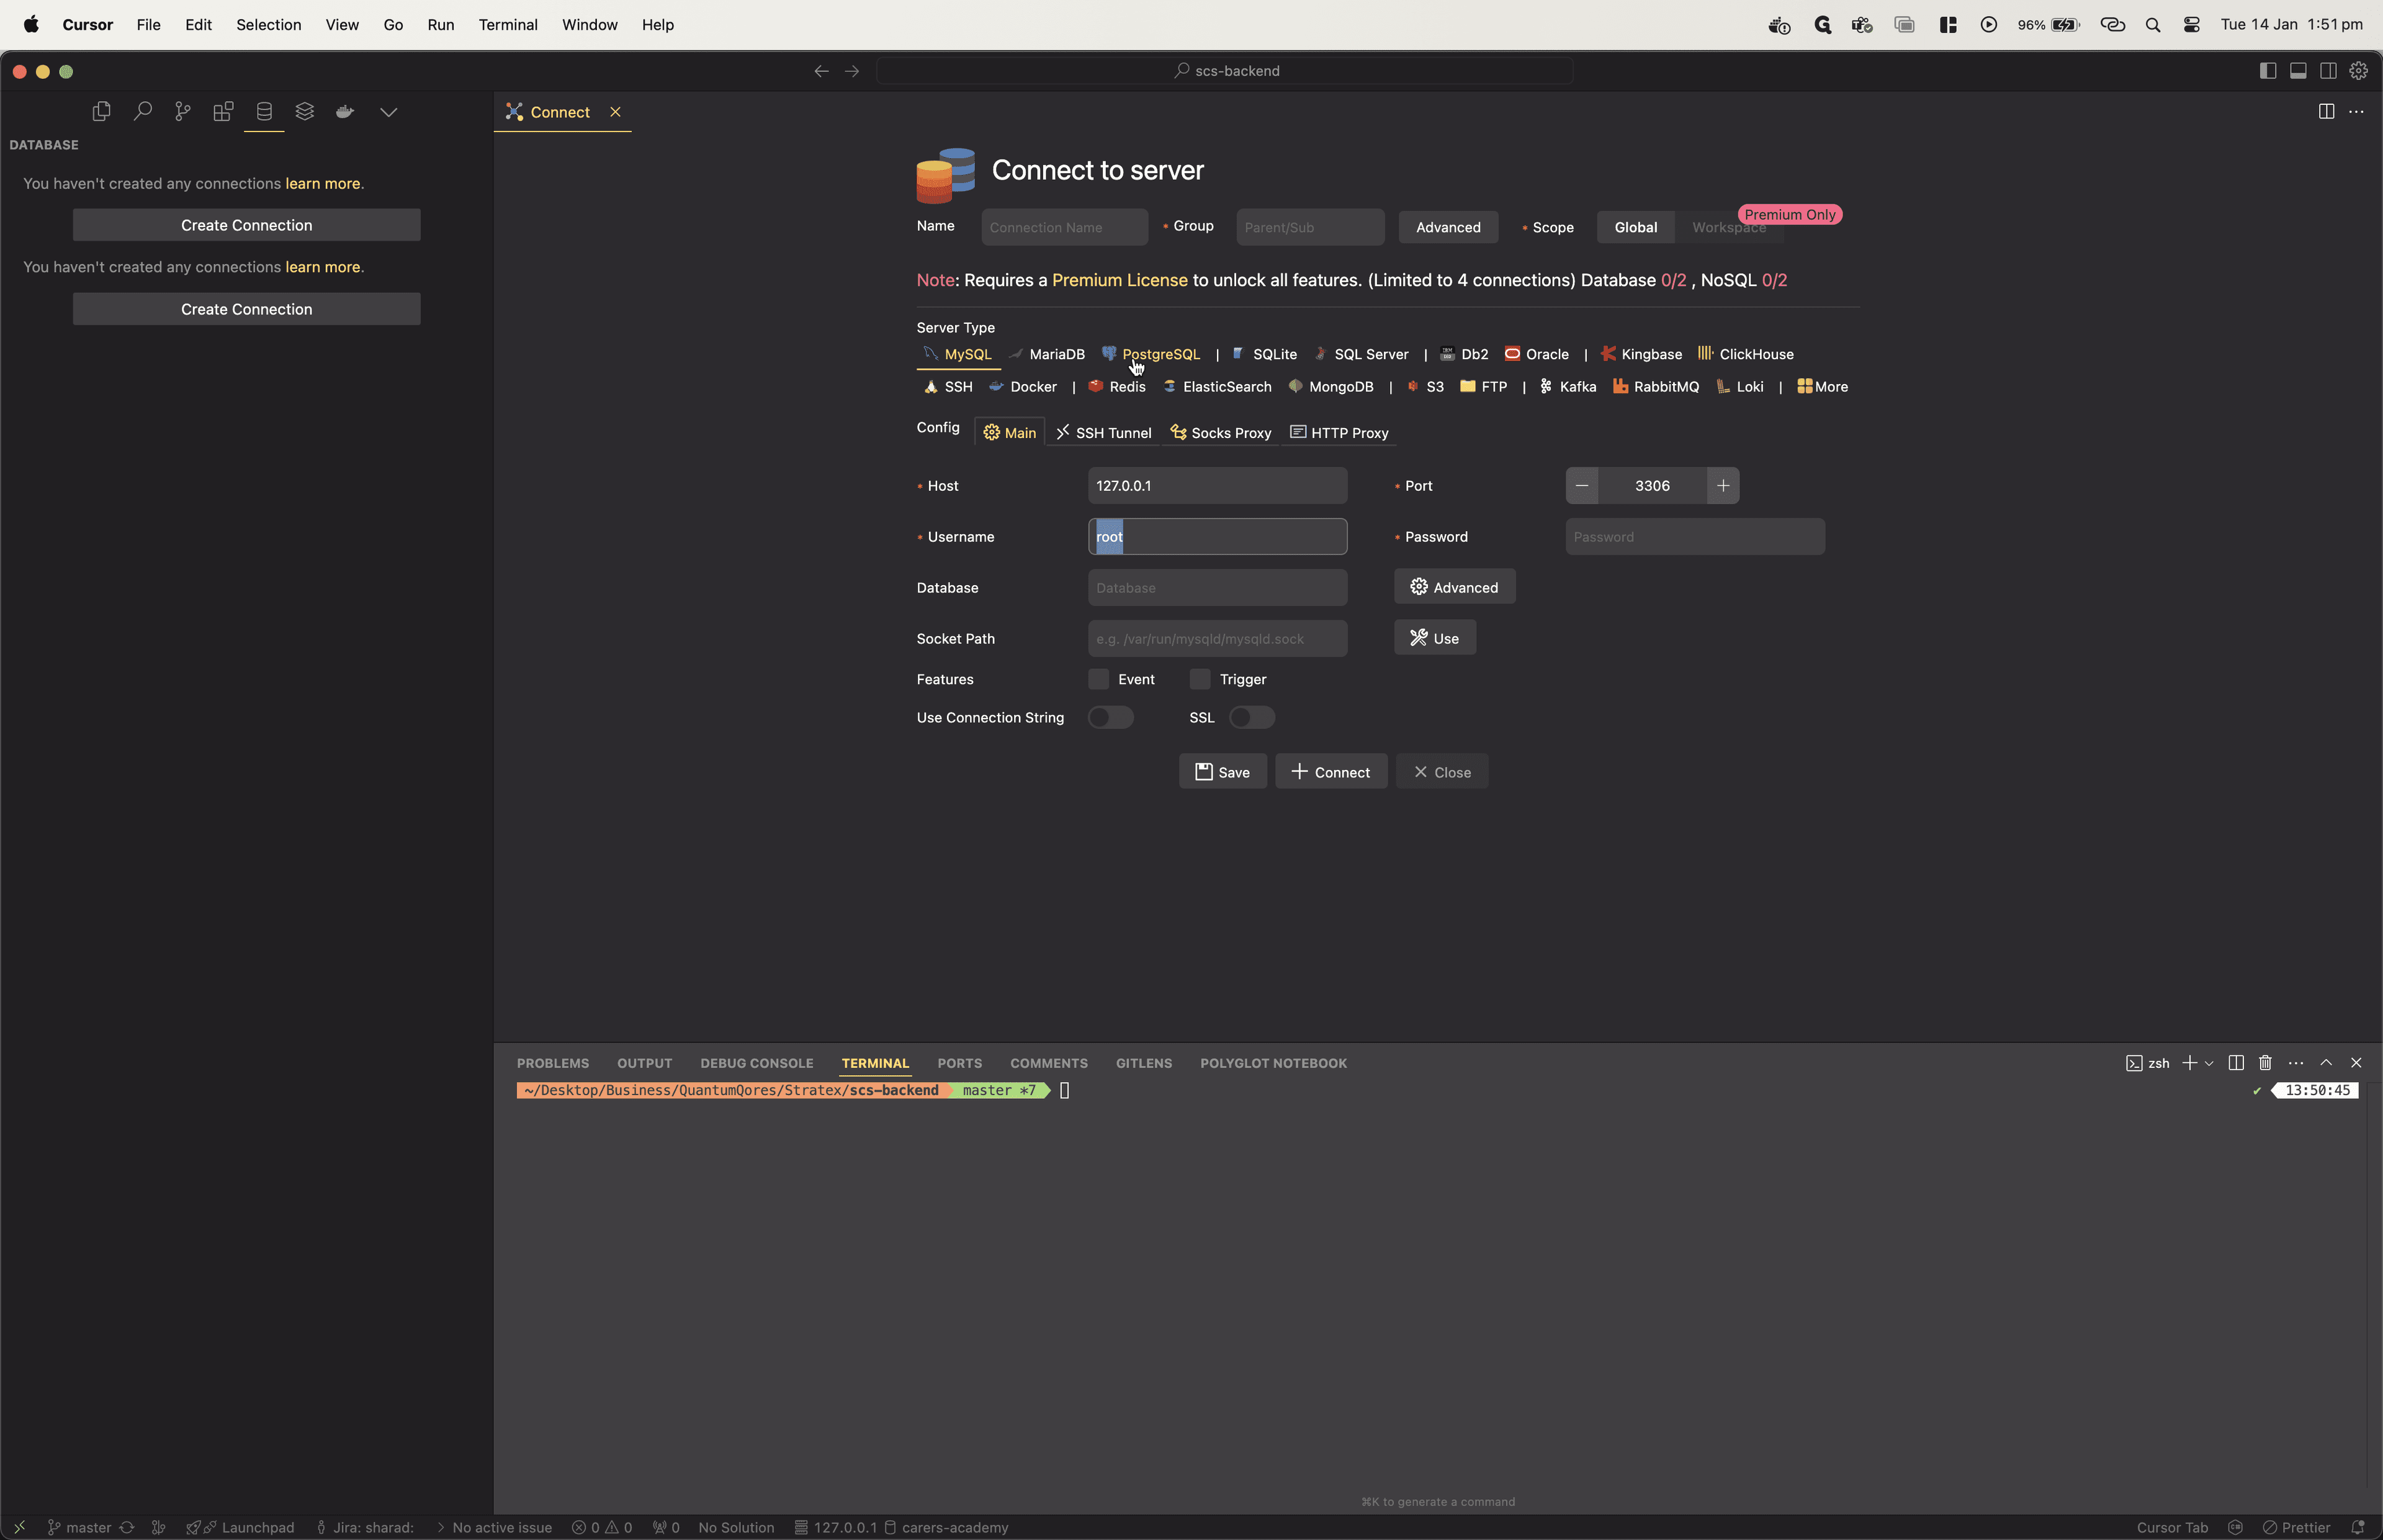Screen dimensions: 2383x1540
Task: Set scope to Global
Action: pyautogui.click(x=1636, y=228)
